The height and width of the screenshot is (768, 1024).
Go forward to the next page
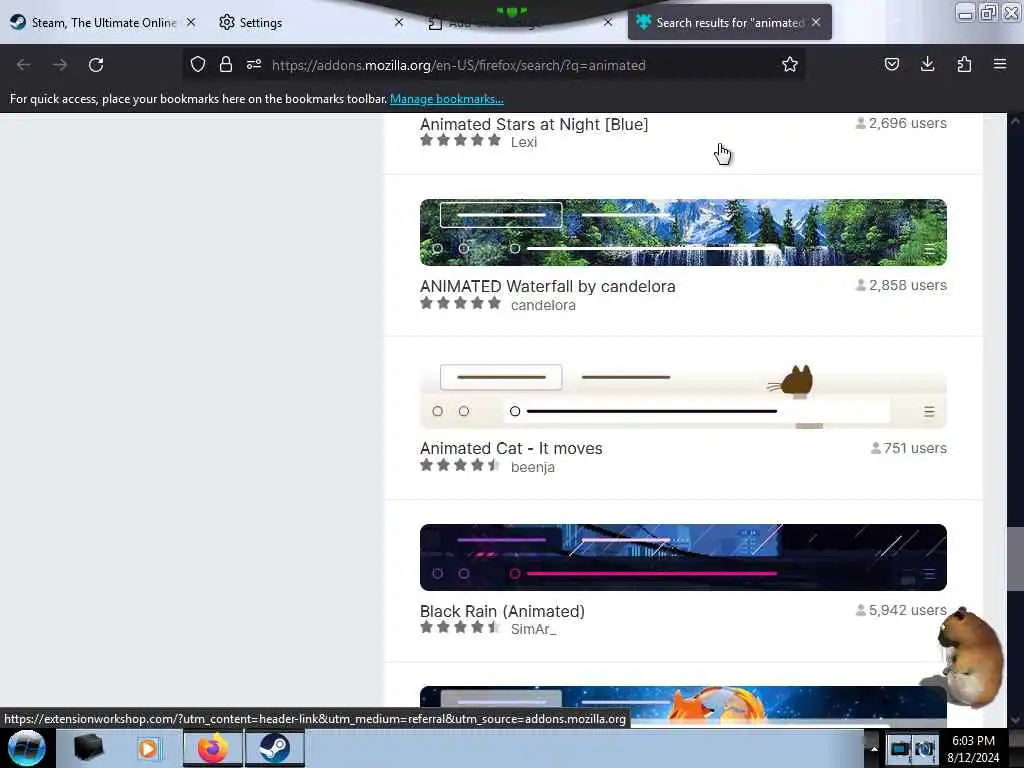(60, 65)
